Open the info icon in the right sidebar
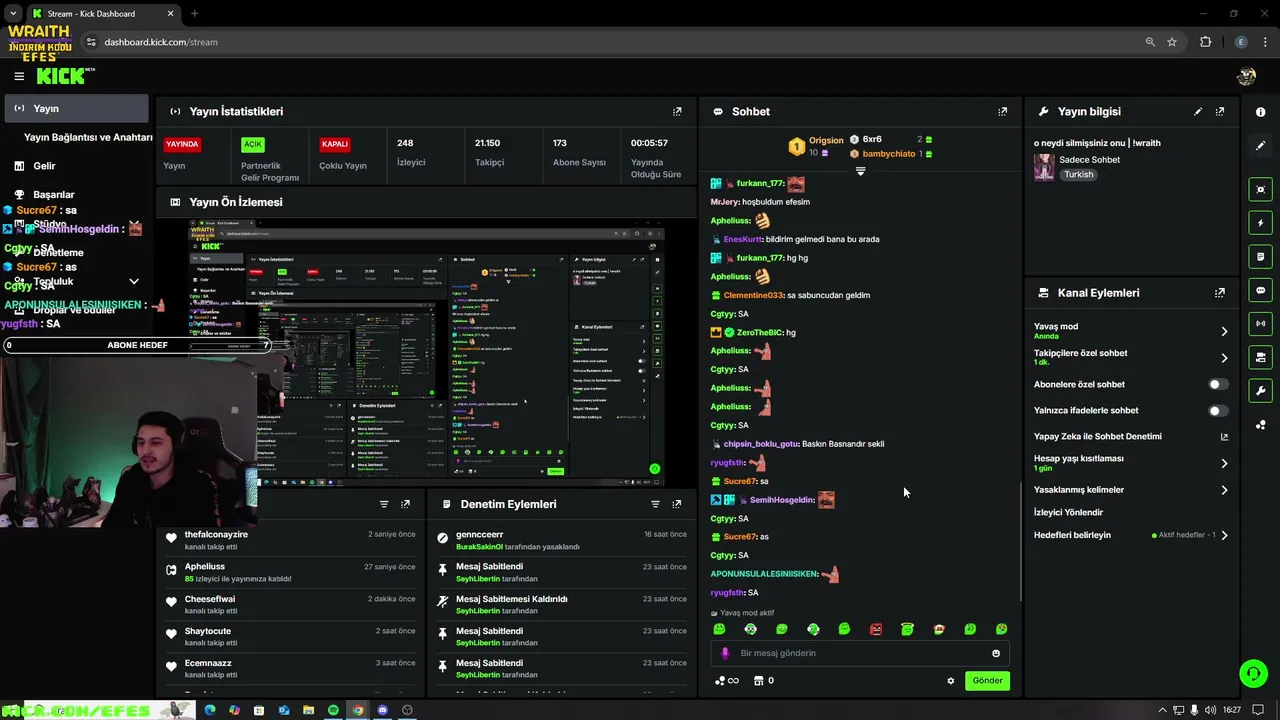 point(1261,112)
